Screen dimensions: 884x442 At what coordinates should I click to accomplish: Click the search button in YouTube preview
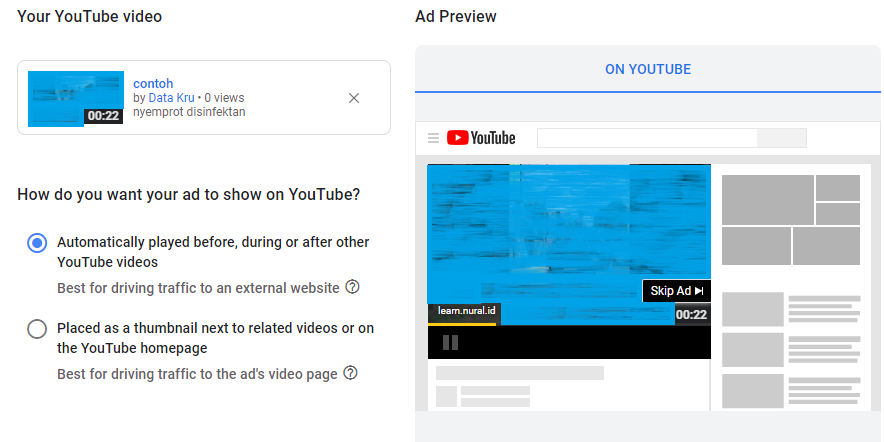pyautogui.click(x=781, y=138)
